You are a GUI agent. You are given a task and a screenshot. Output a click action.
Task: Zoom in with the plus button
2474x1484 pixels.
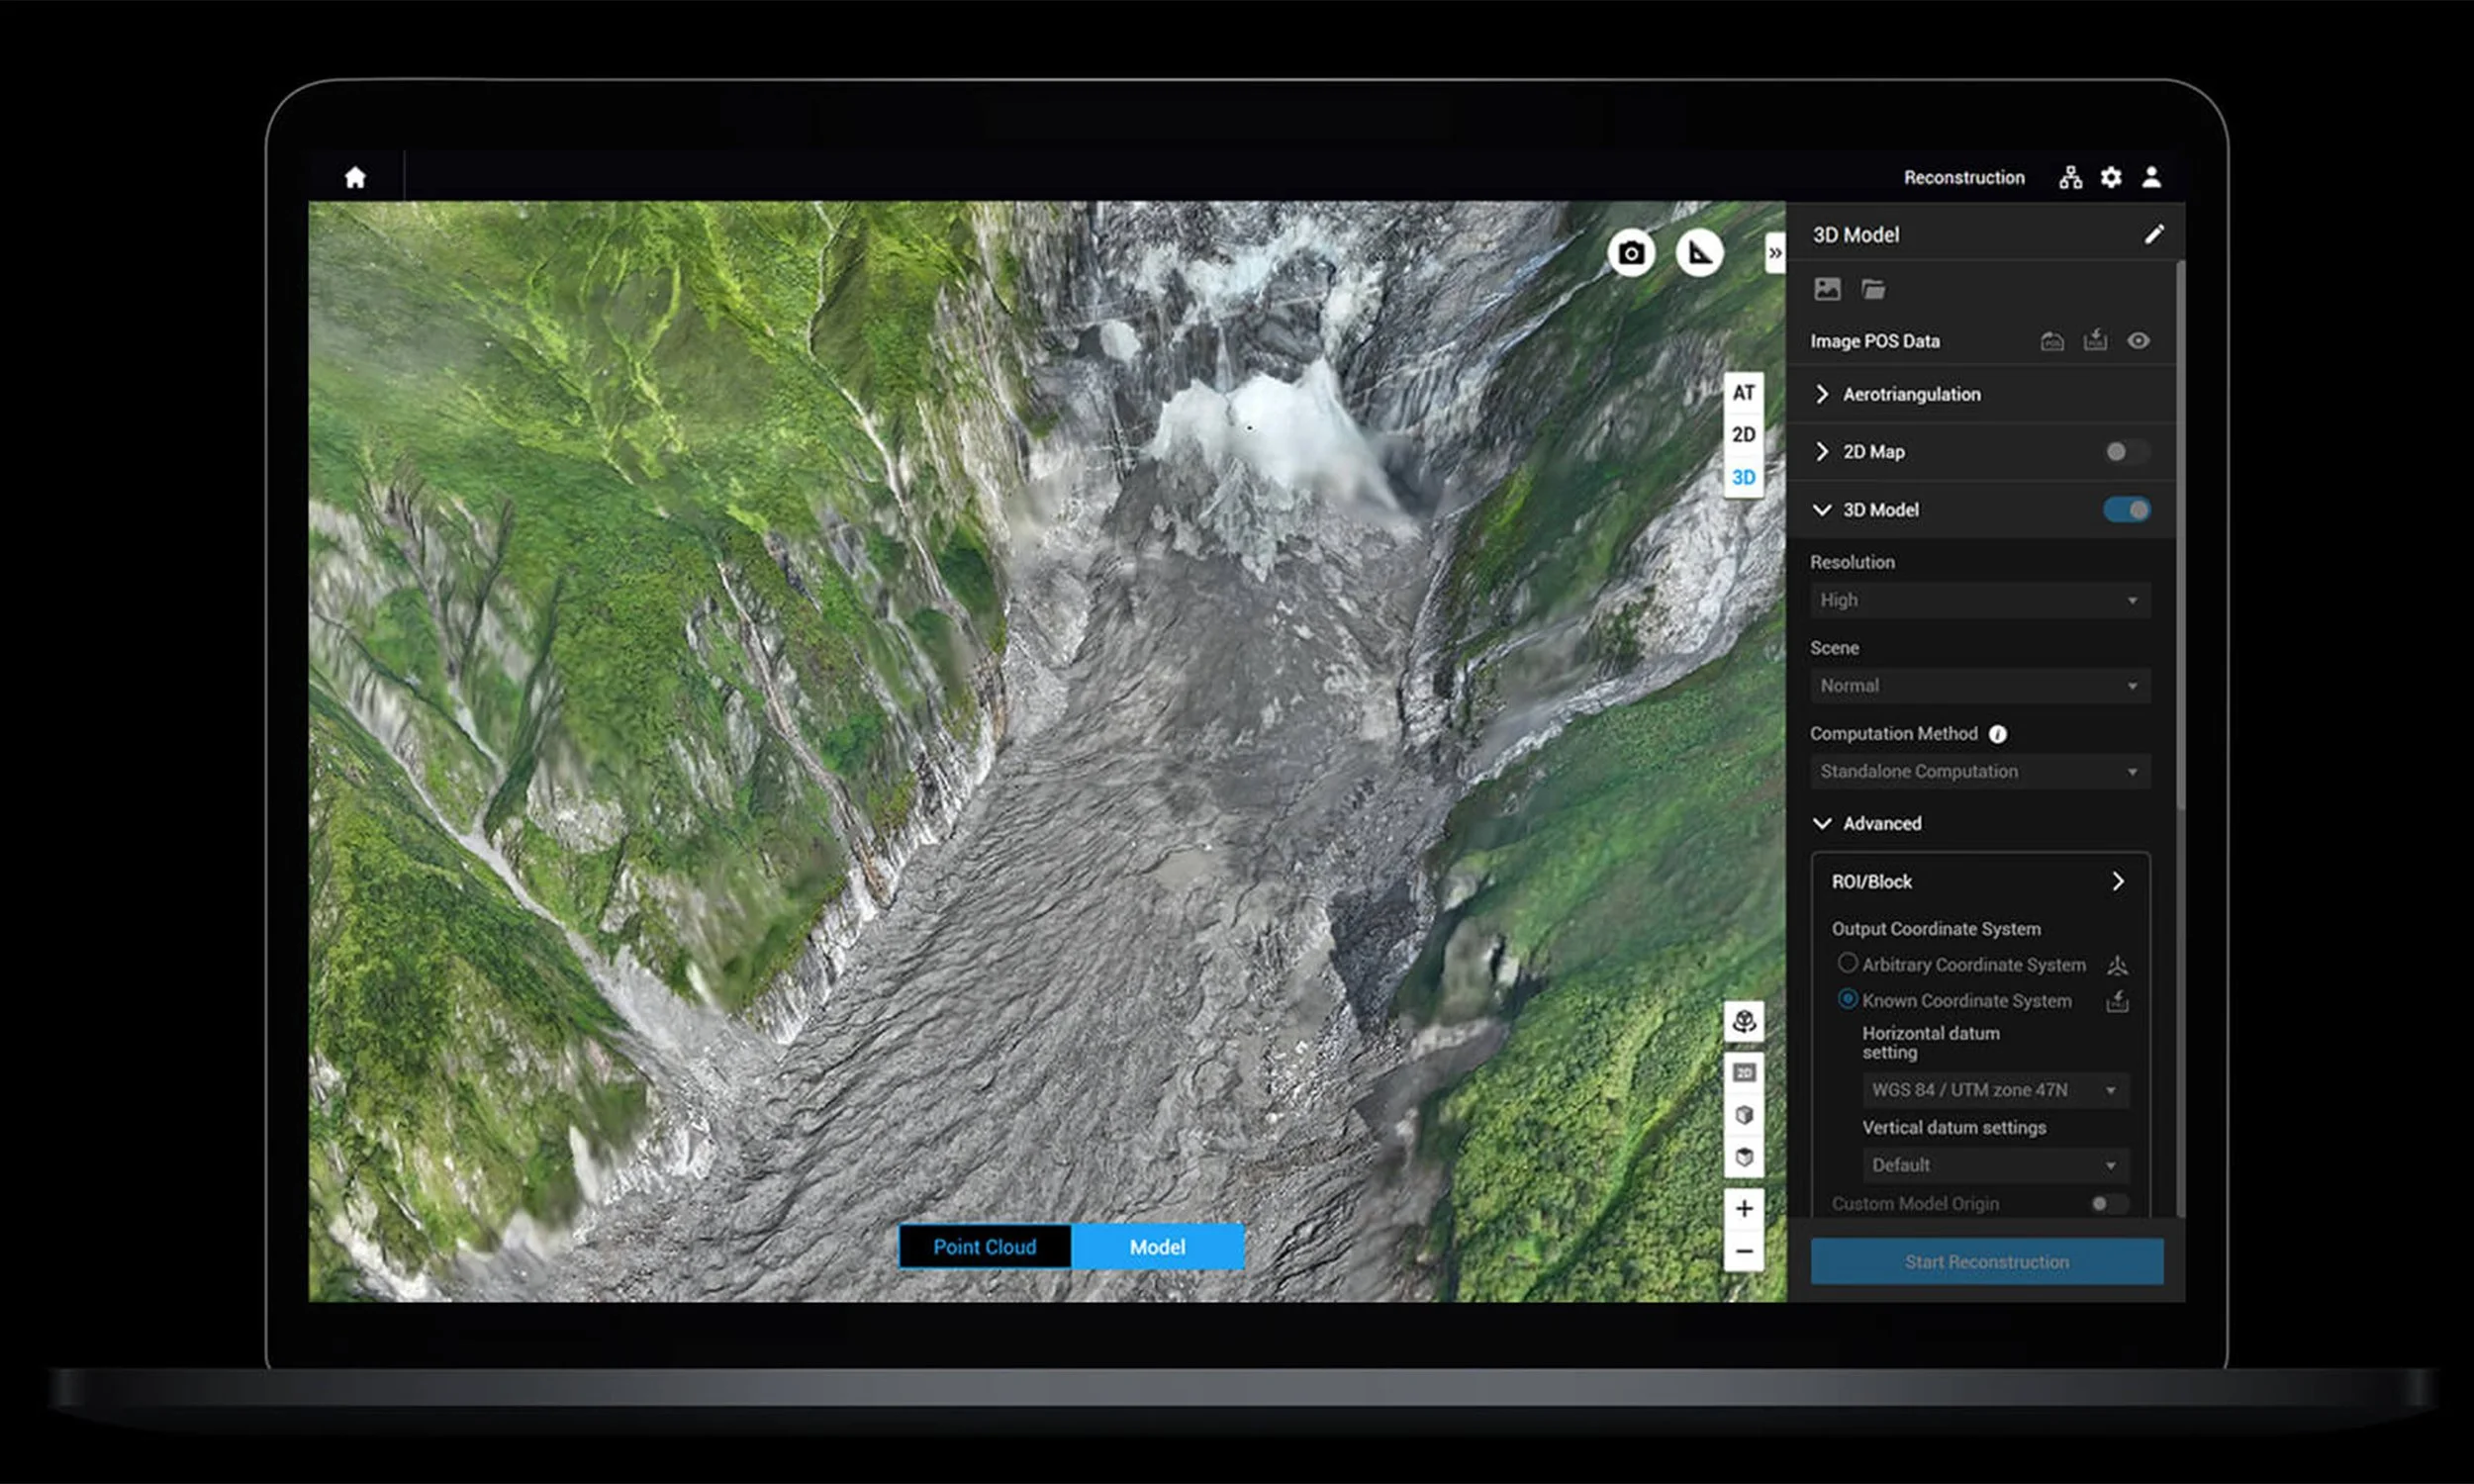point(1743,1208)
